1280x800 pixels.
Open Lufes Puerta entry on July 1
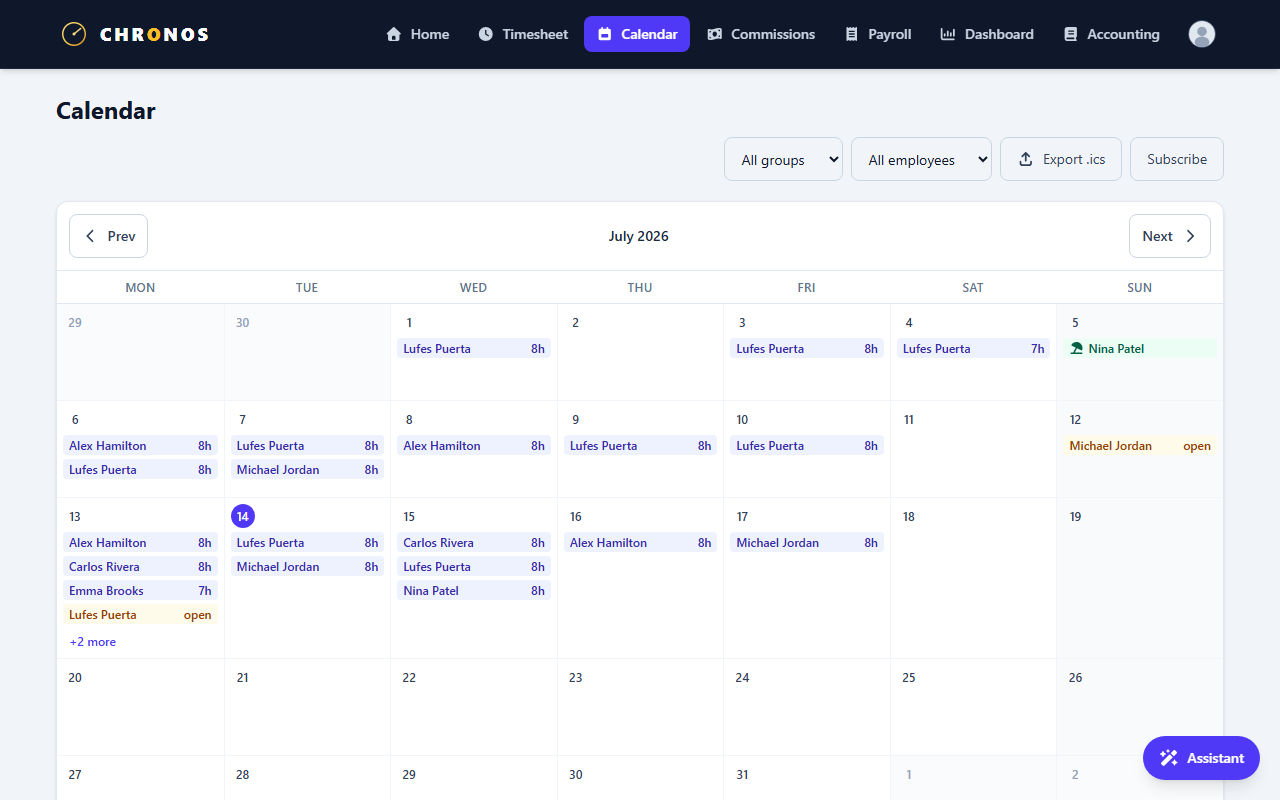[x=474, y=349]
